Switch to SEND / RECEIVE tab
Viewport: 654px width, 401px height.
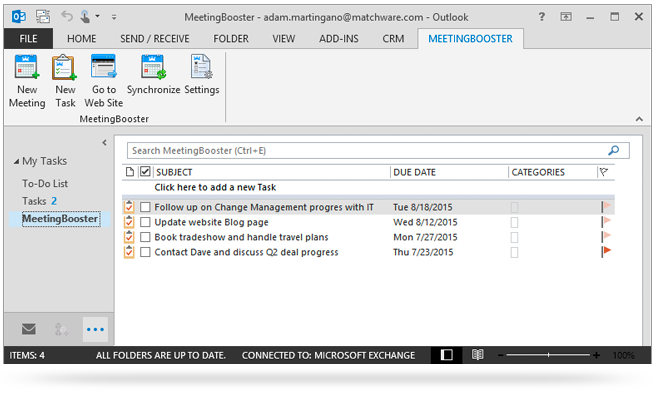155,39
